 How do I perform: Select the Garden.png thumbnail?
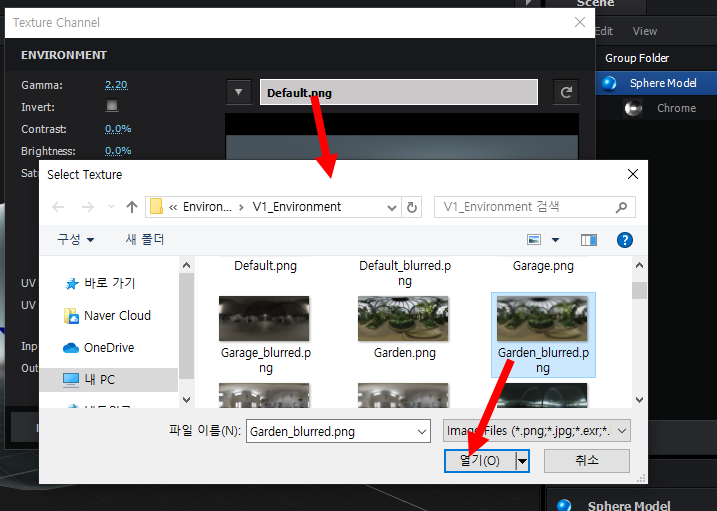[403, 319]
